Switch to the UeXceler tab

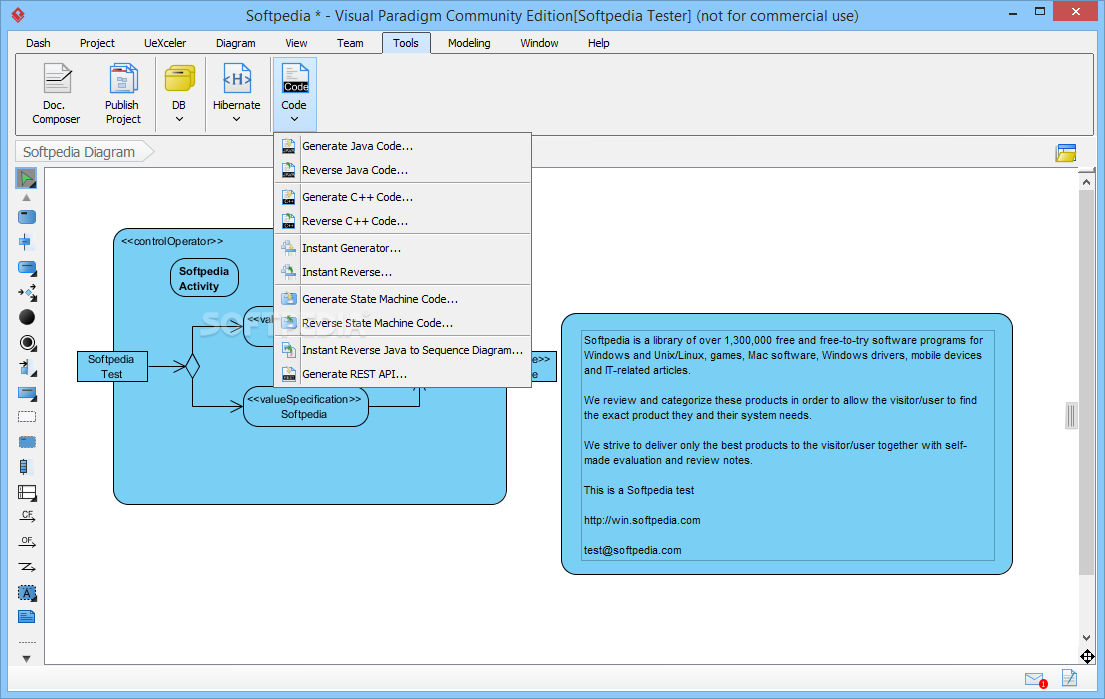click(x=165, y=43)
